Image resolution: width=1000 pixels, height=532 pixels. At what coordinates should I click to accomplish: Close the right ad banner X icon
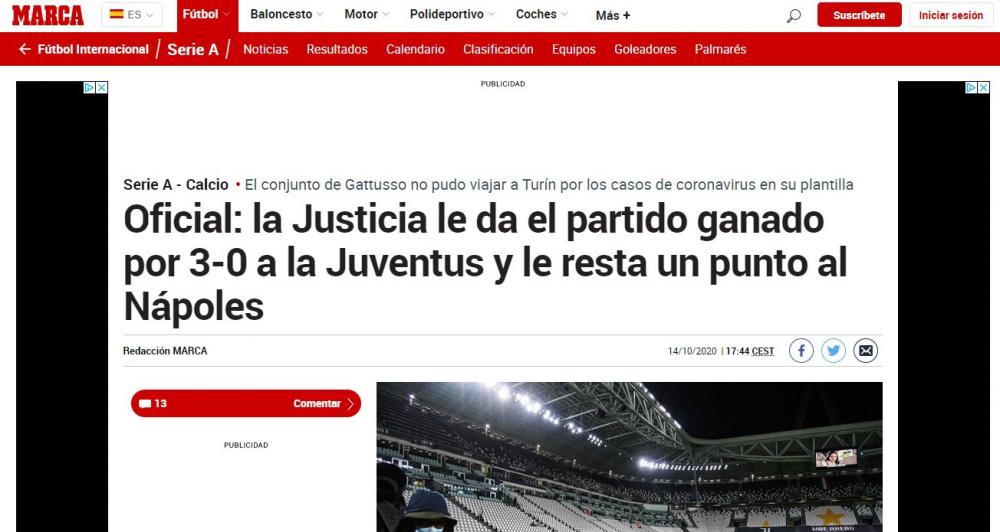tap(983, 87)
